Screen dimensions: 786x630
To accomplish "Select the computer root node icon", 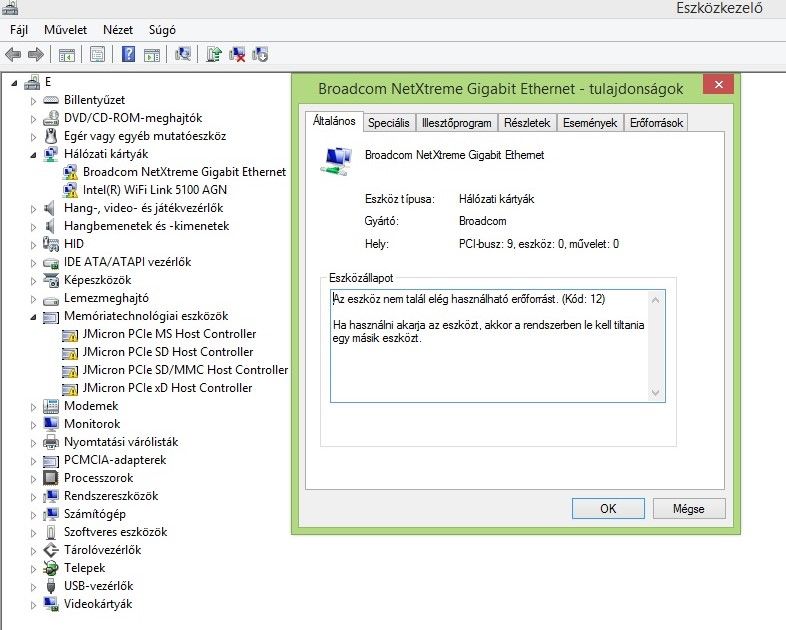I will [32, 82].
